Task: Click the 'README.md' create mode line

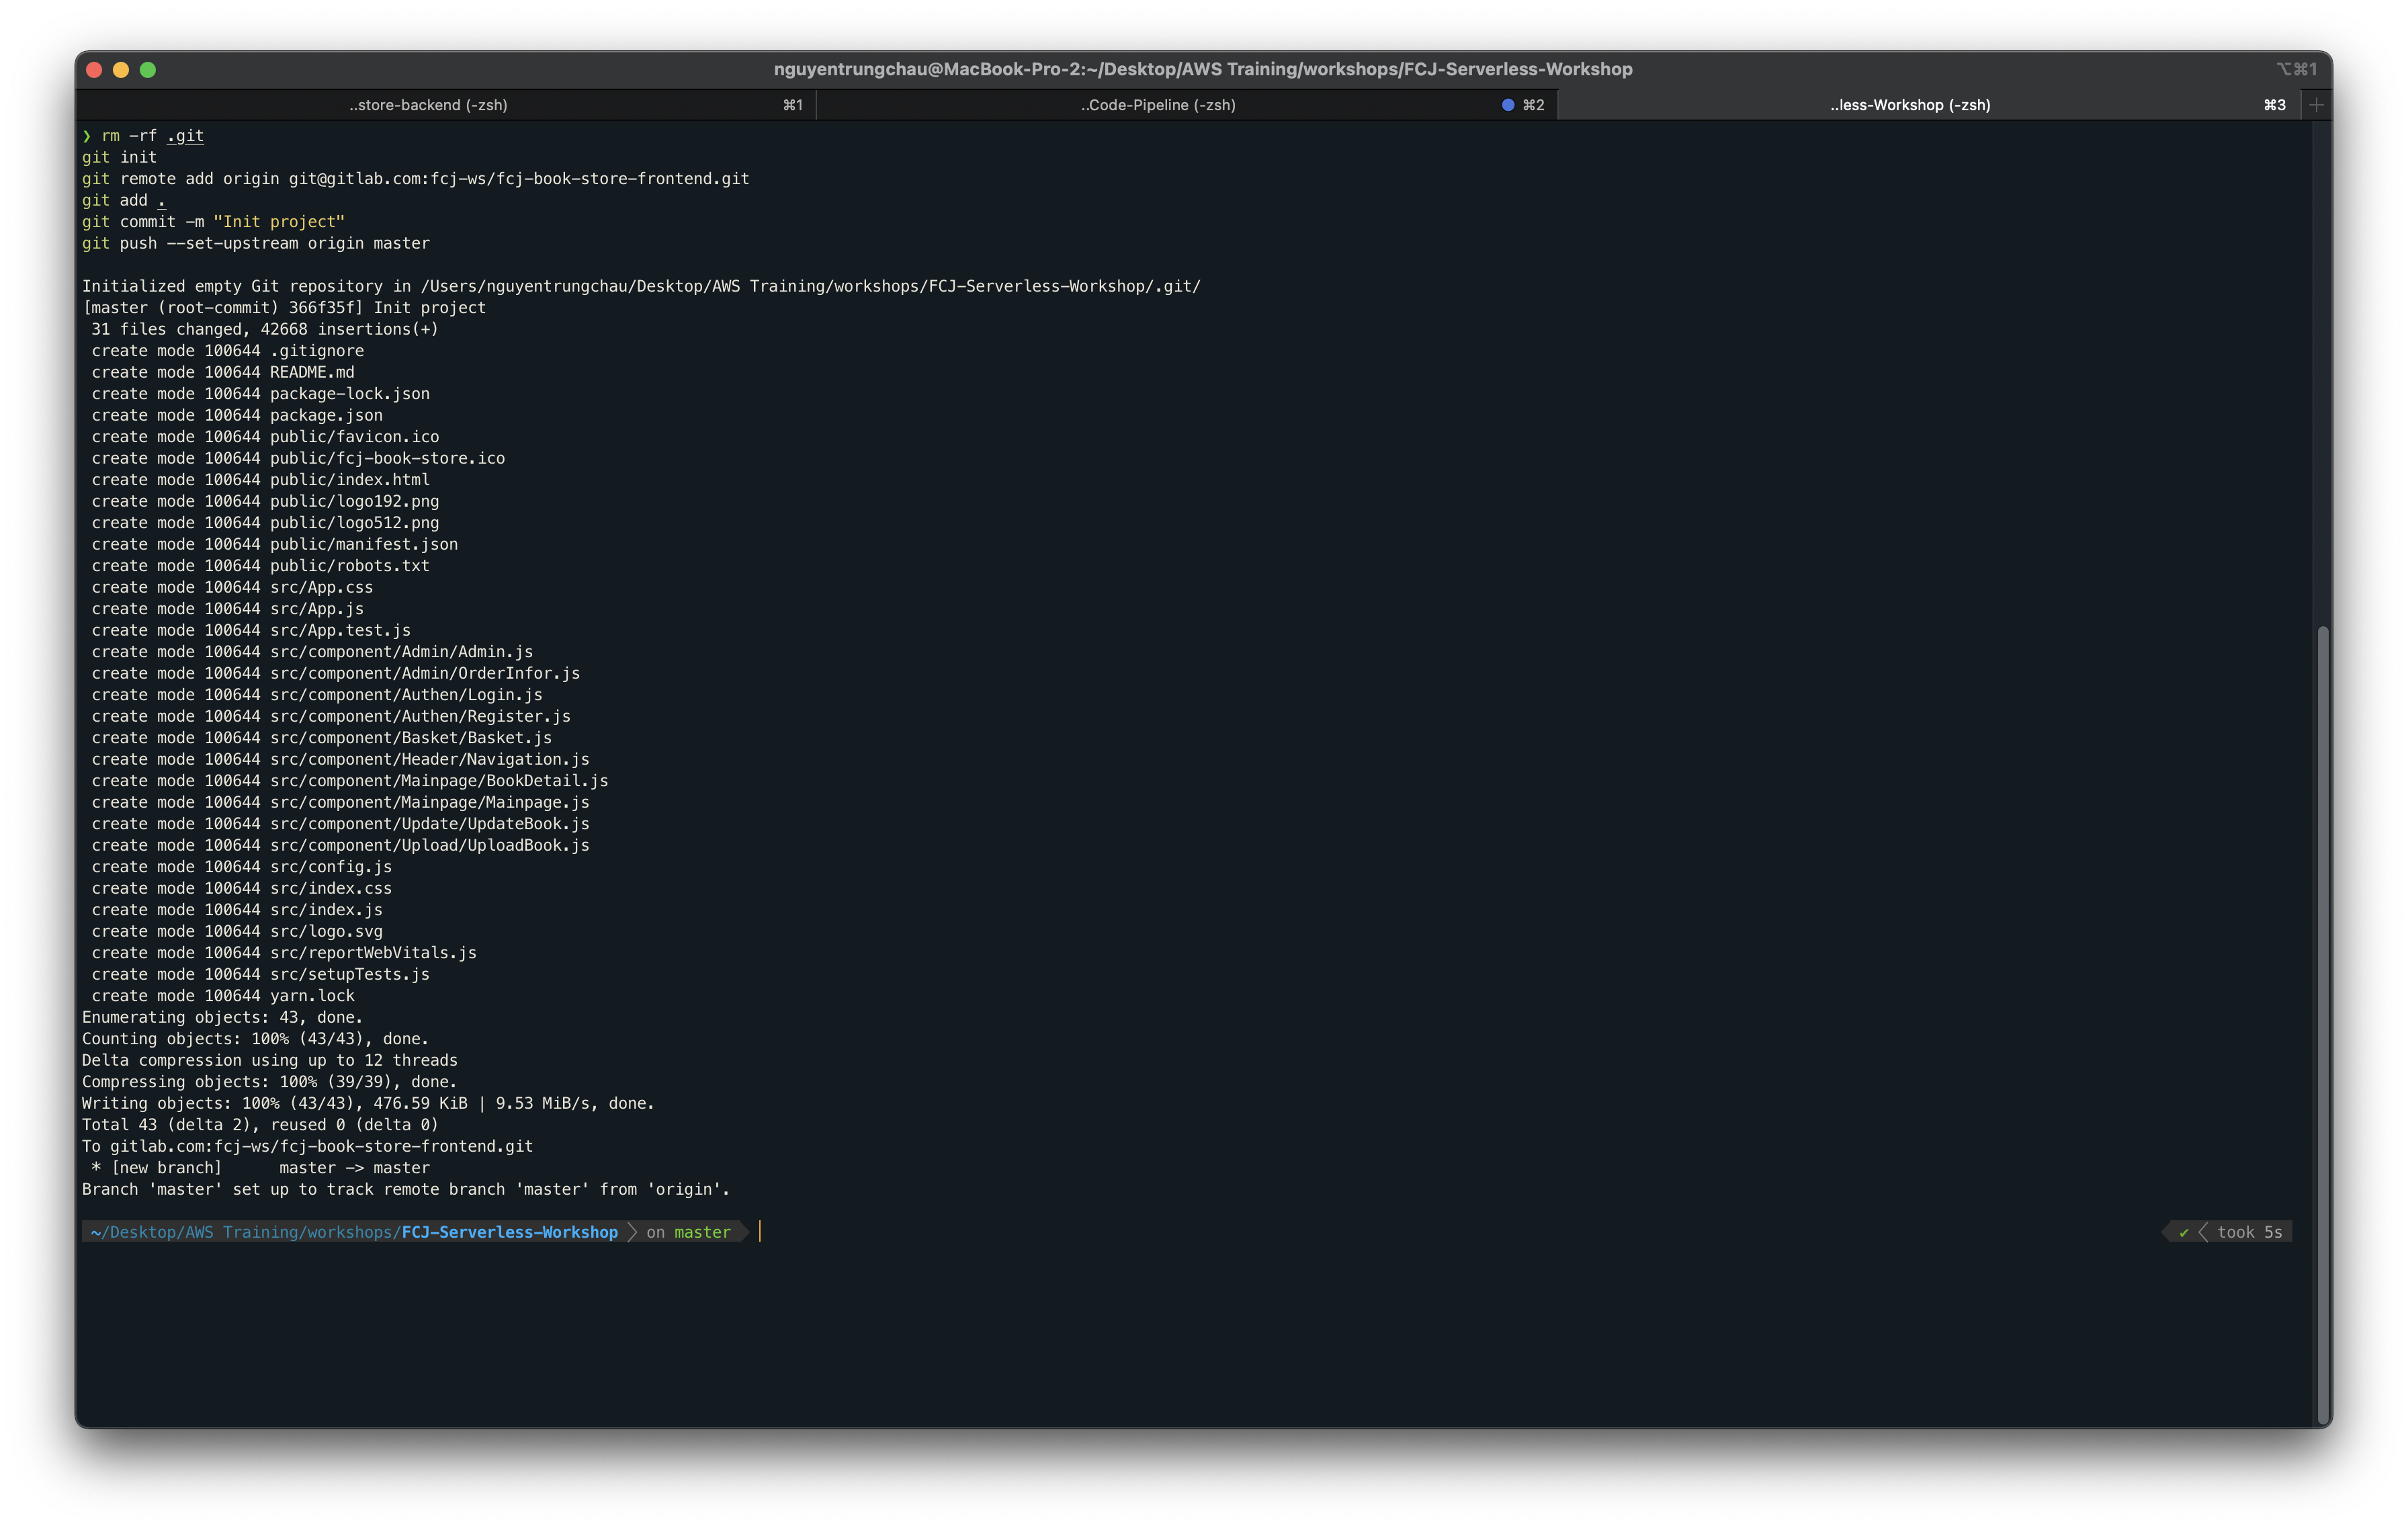Action: [223, 372]
